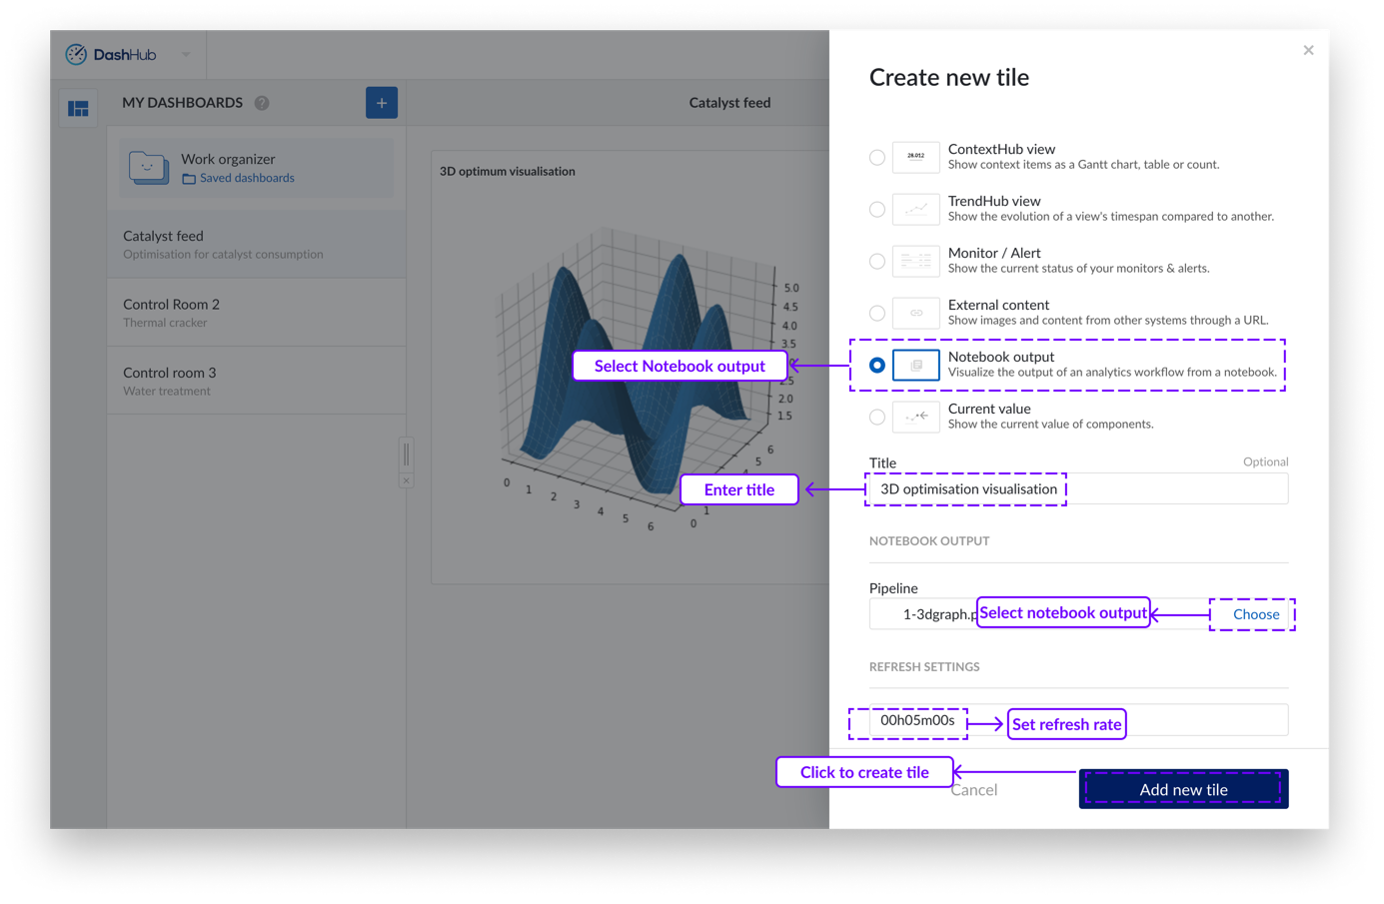1384x904 pixels.
Task: Select the ContextHub view radio button
Action: 877,158
